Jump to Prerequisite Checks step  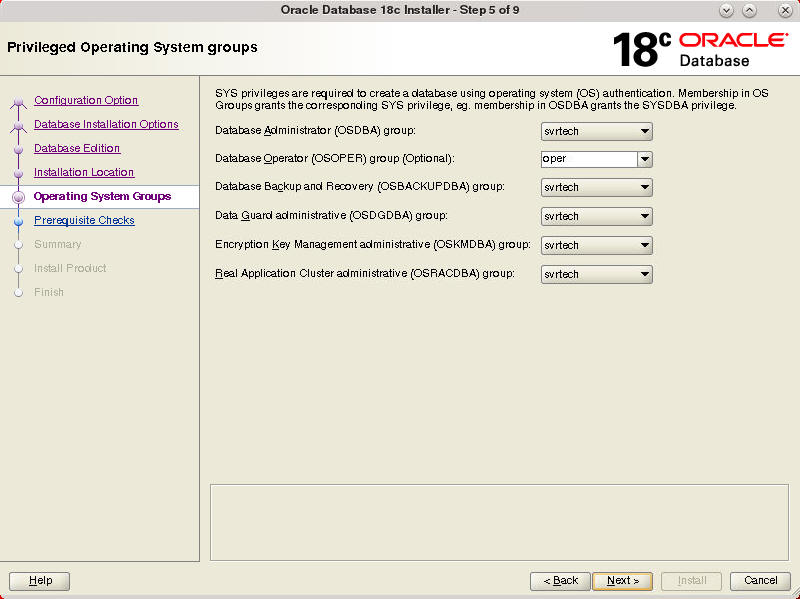pyautogui.click(x=84, y=220)
